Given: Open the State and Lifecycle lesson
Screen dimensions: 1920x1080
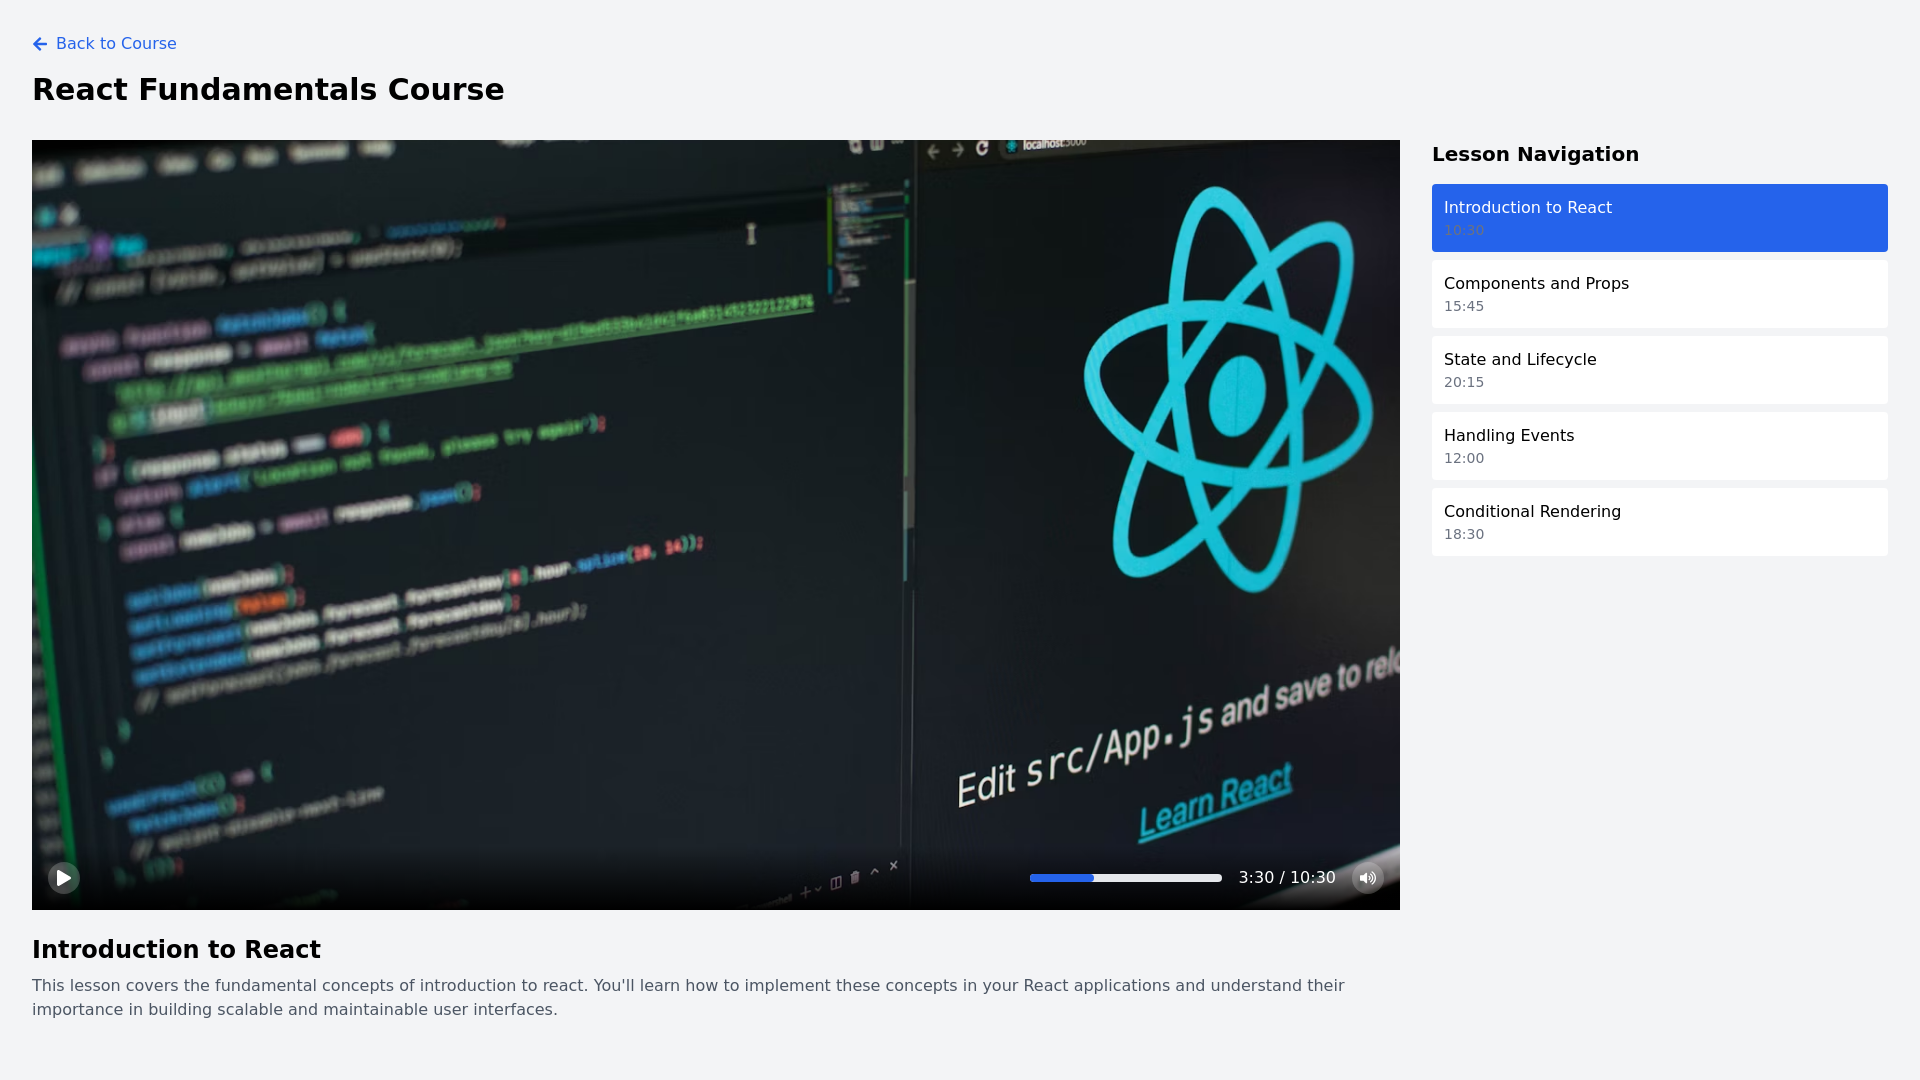Looking at the screenshot, I should click(1659, 370).
